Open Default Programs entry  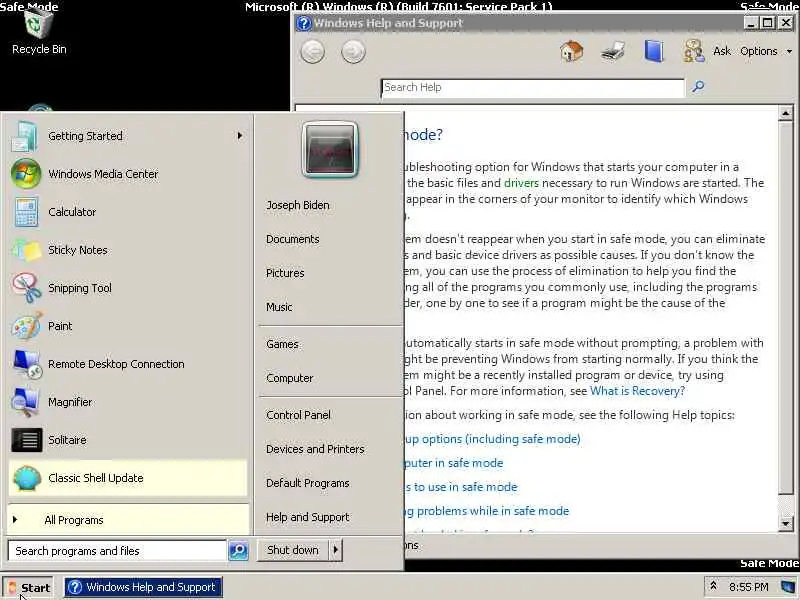pos(308,483)
